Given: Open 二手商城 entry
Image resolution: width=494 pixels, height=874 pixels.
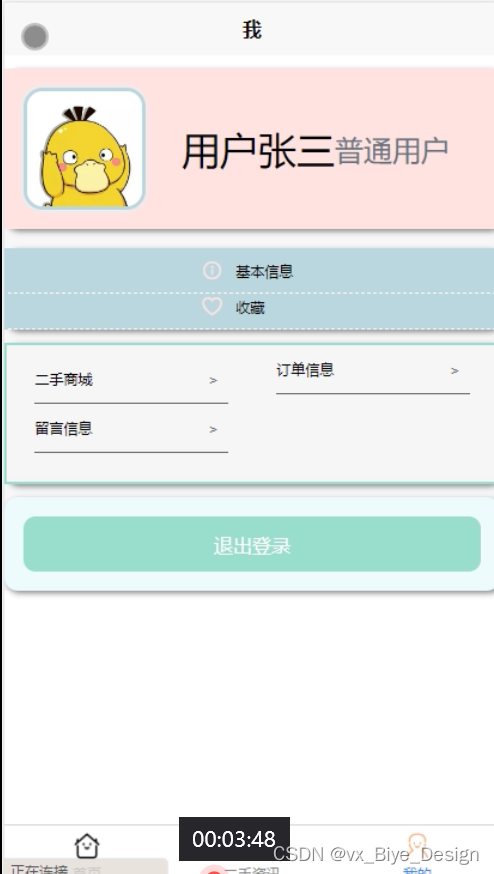Looking at the screenshot, I should click(131, 380).
